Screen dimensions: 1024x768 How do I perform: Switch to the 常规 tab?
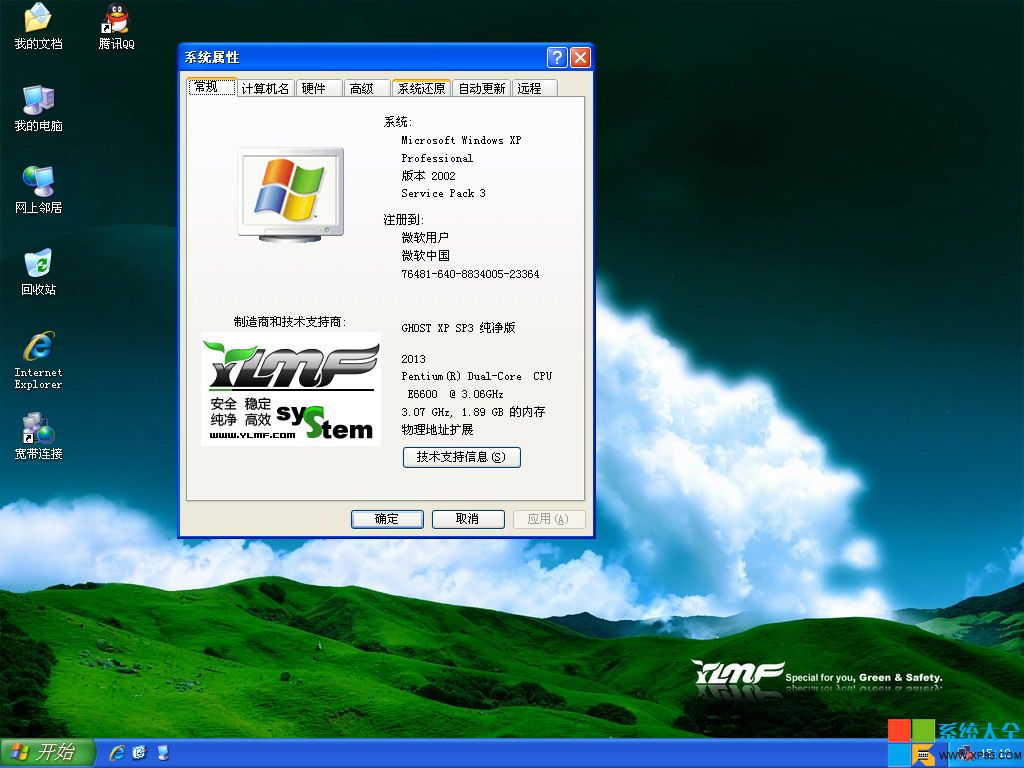[x=212, y=87]
